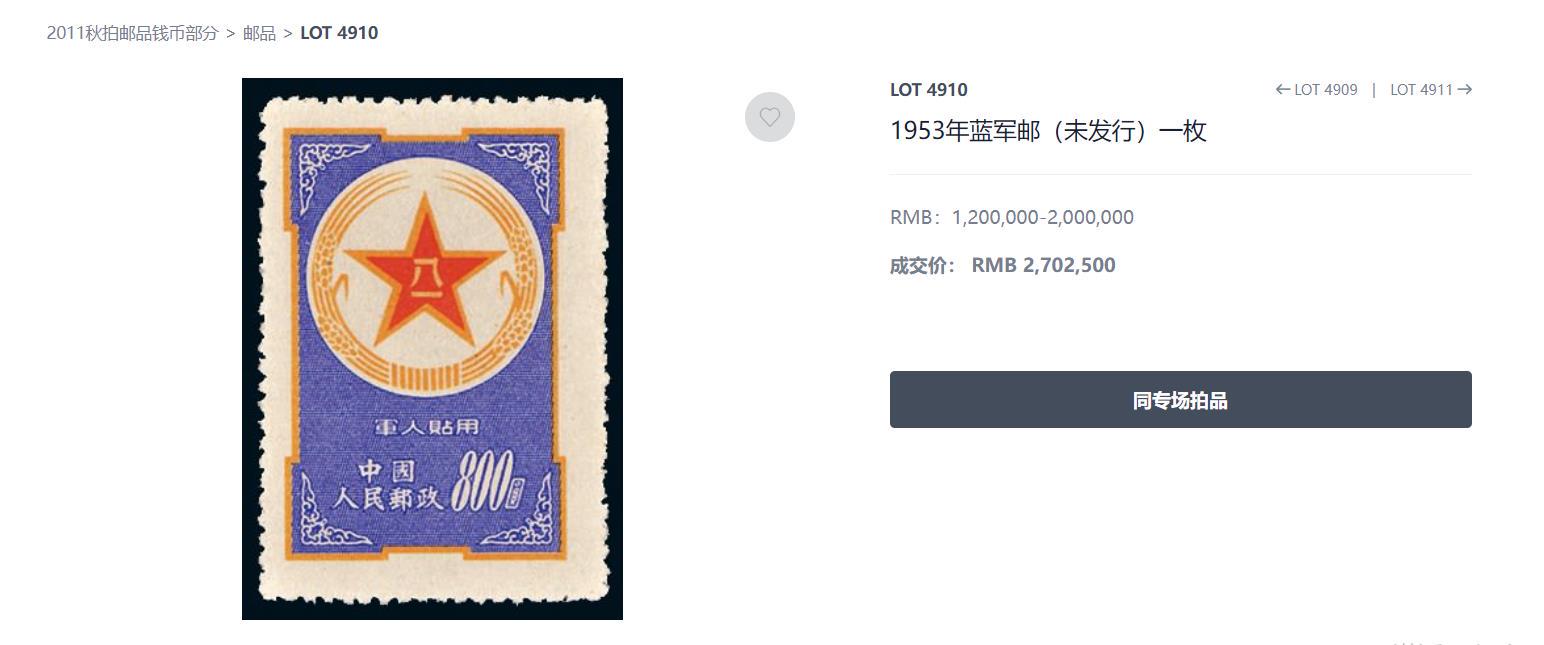Select estimate range 1,200,000-2,000,000

coord(1042,217)
